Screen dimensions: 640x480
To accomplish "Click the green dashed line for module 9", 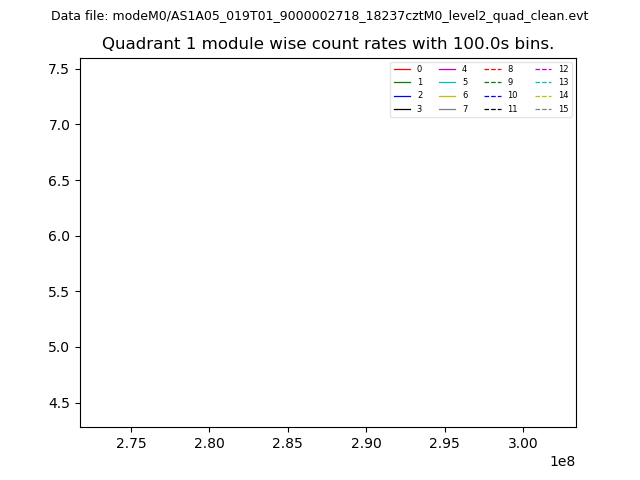I will tap(492, 82).
